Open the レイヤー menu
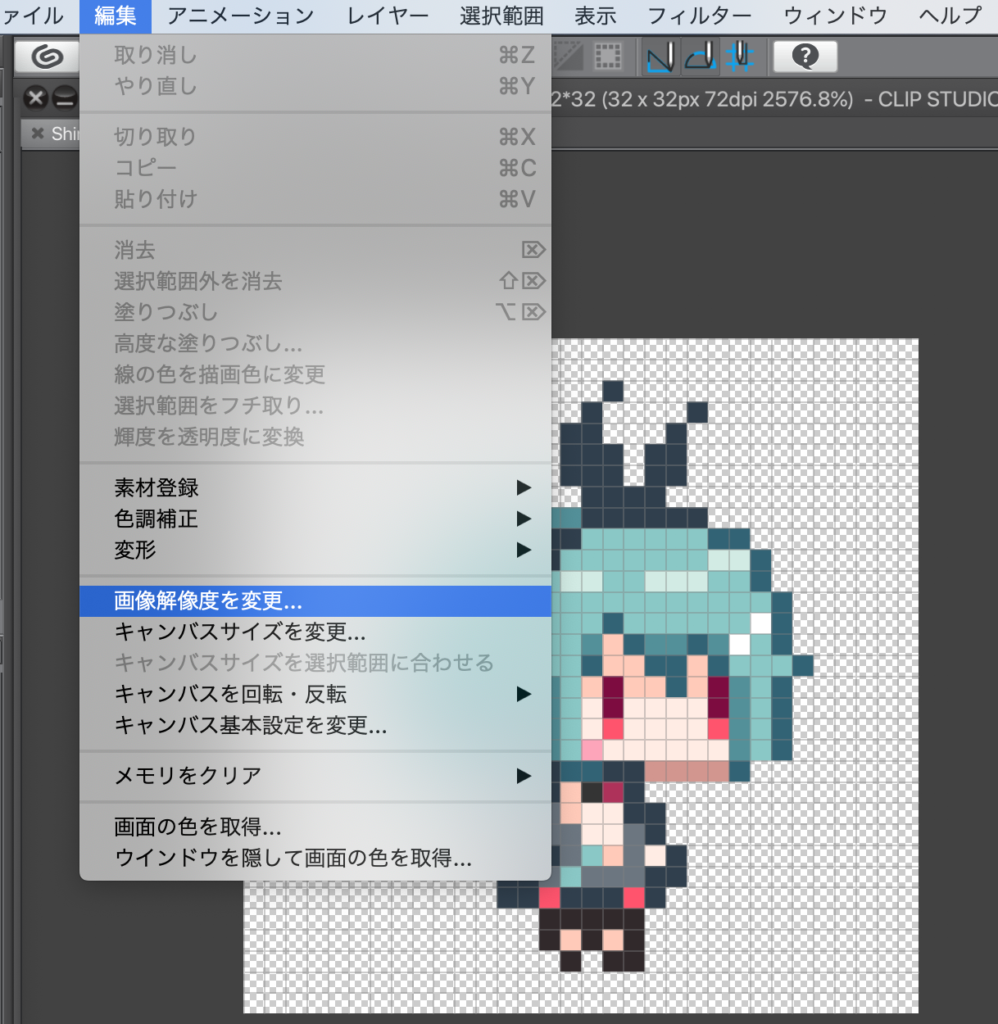The width and height of the screenshot is (998, 1024). [x=387, y=16]
